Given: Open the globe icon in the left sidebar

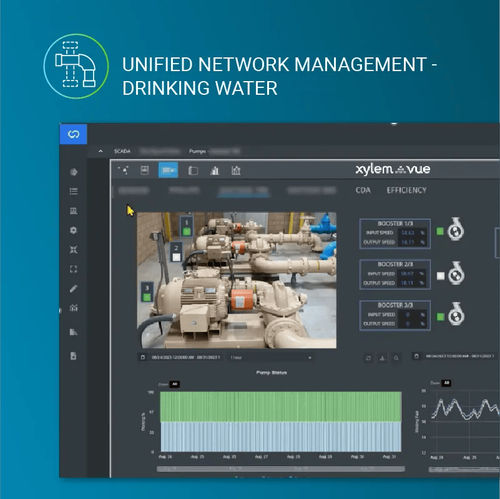Looking at the screenshot, I should pyautogui.click(x=74, y=172).
